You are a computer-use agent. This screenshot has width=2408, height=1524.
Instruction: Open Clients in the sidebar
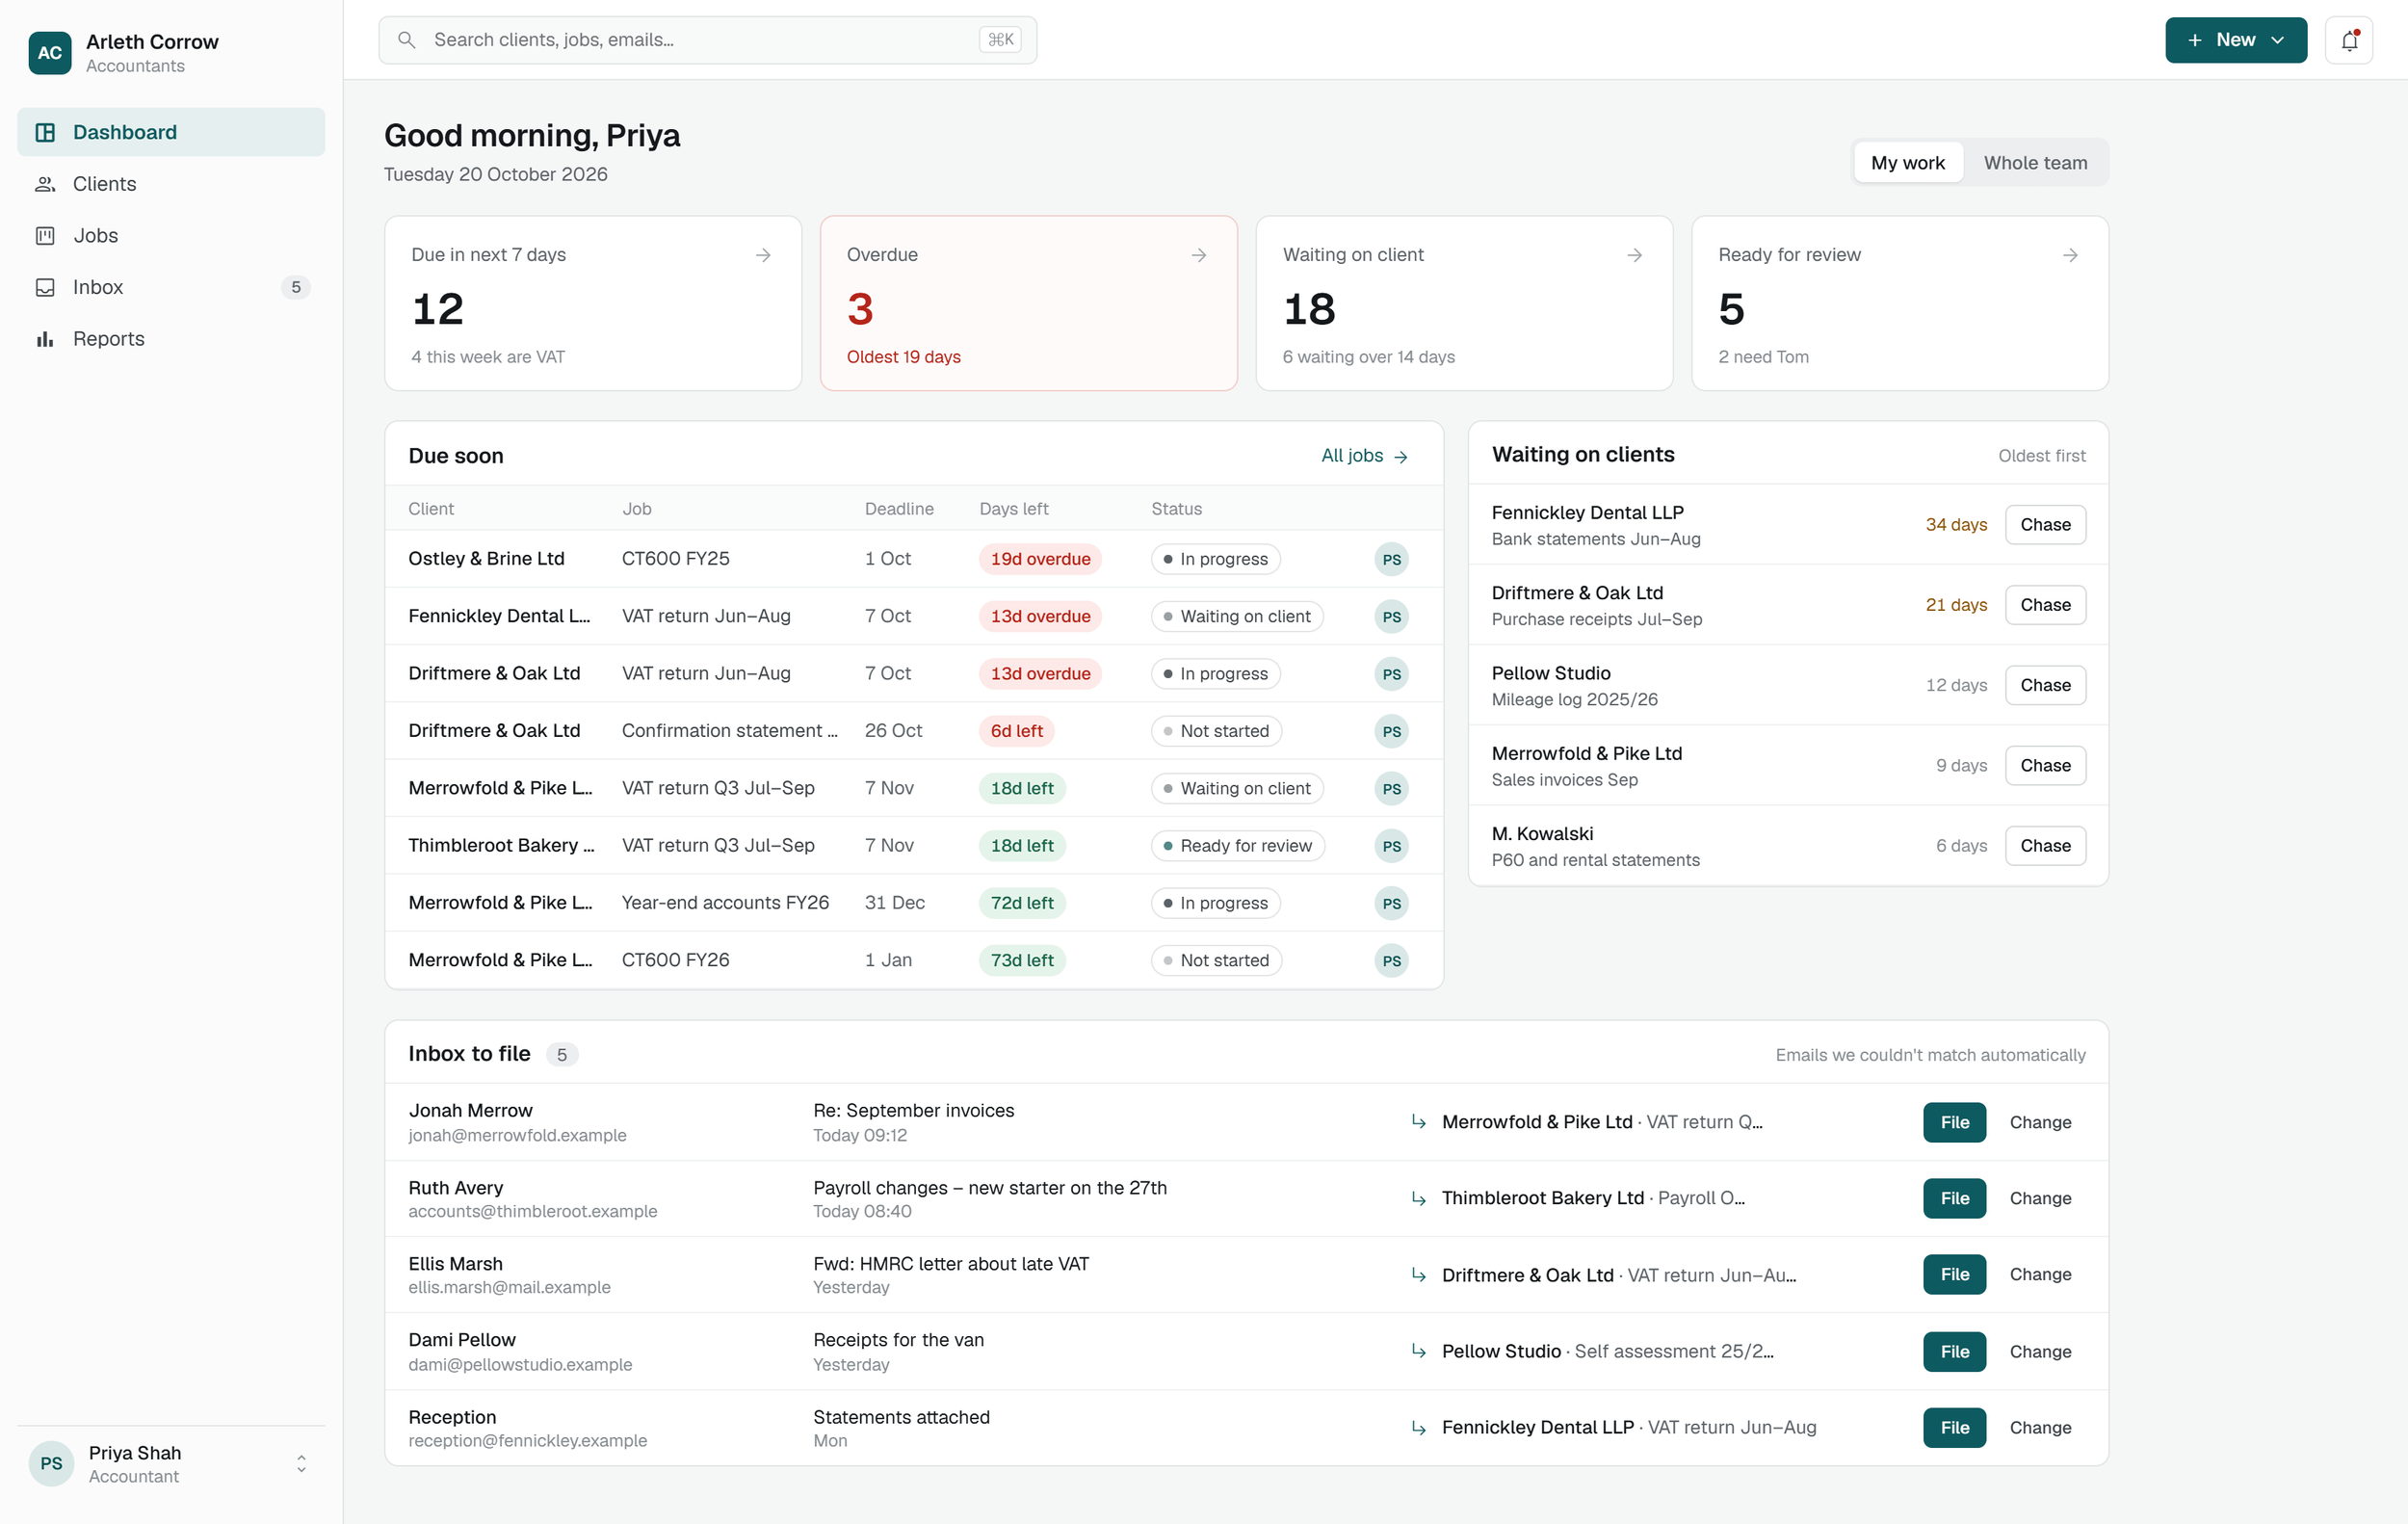(x=171, y=184)
